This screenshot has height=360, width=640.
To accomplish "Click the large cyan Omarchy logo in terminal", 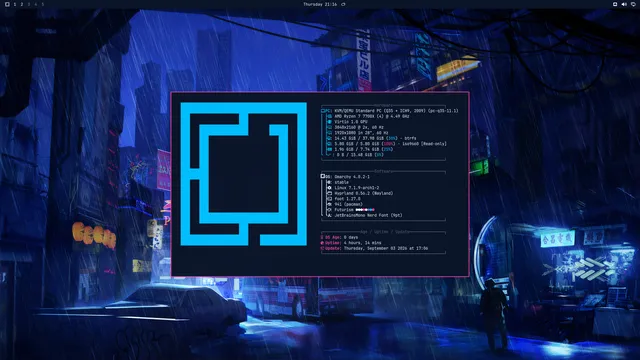I will point(244,174).
